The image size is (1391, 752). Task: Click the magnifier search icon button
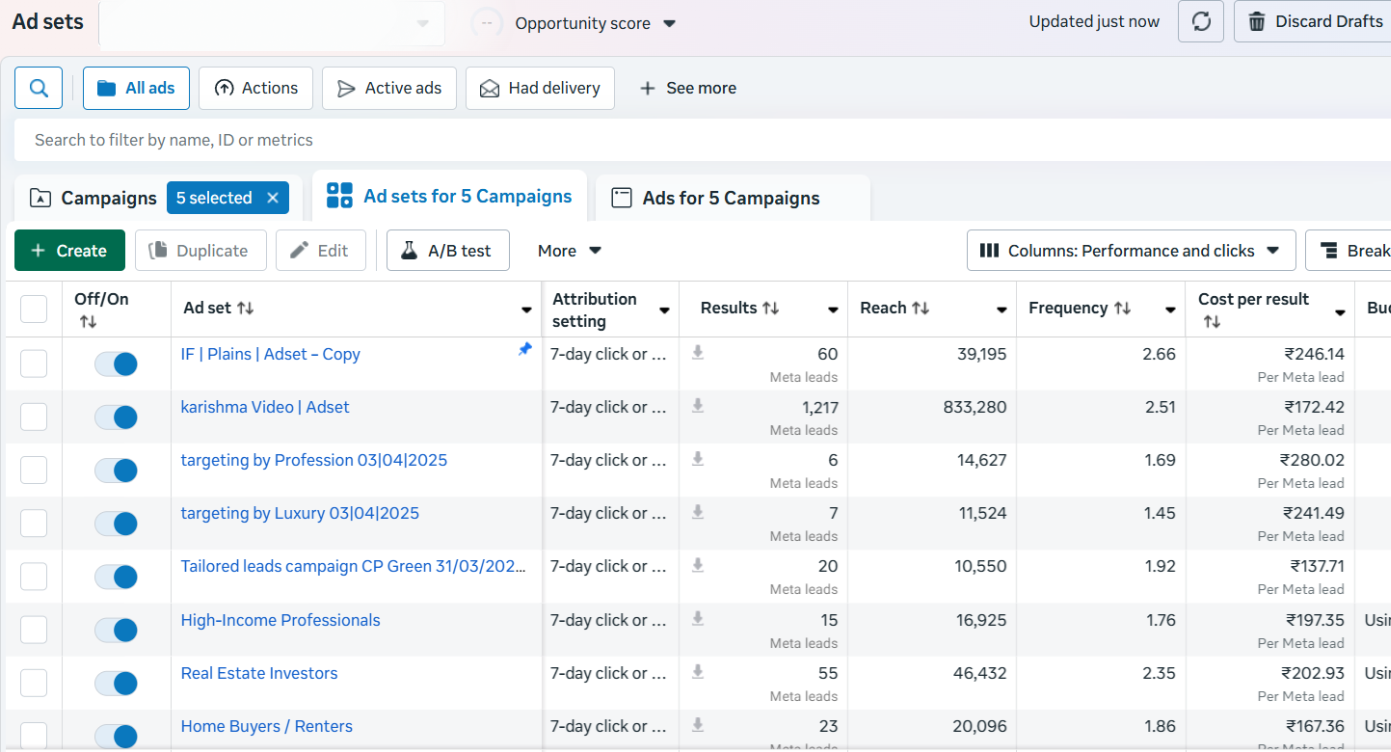point(39,88)
